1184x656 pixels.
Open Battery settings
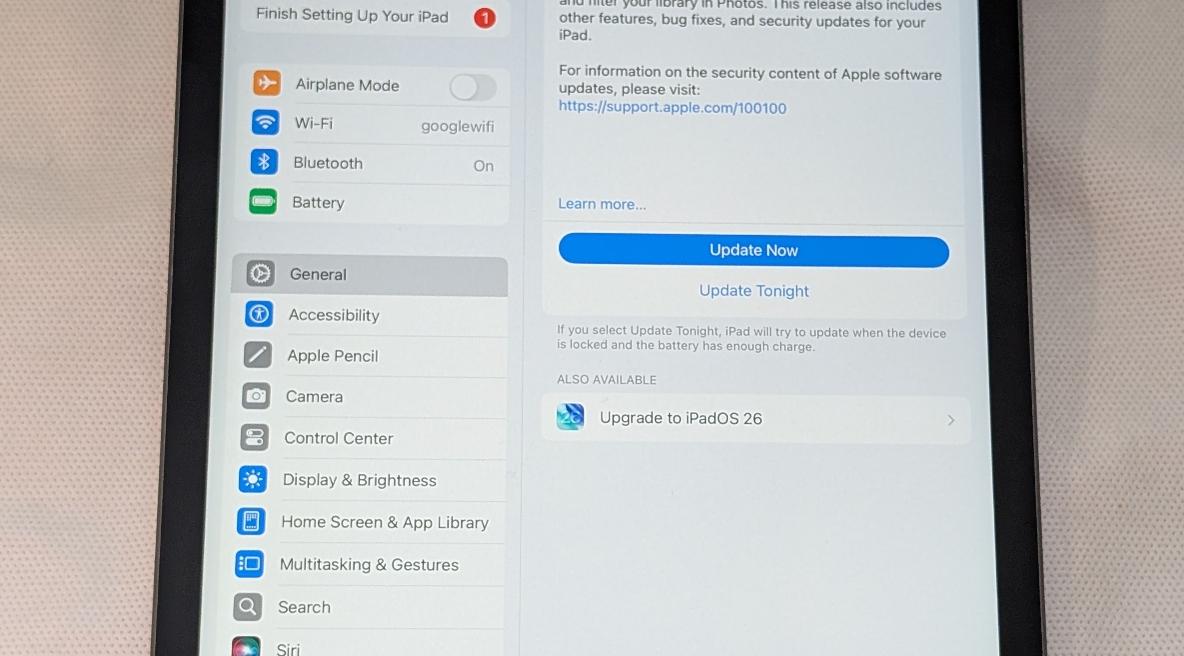(x=372, y=203)
